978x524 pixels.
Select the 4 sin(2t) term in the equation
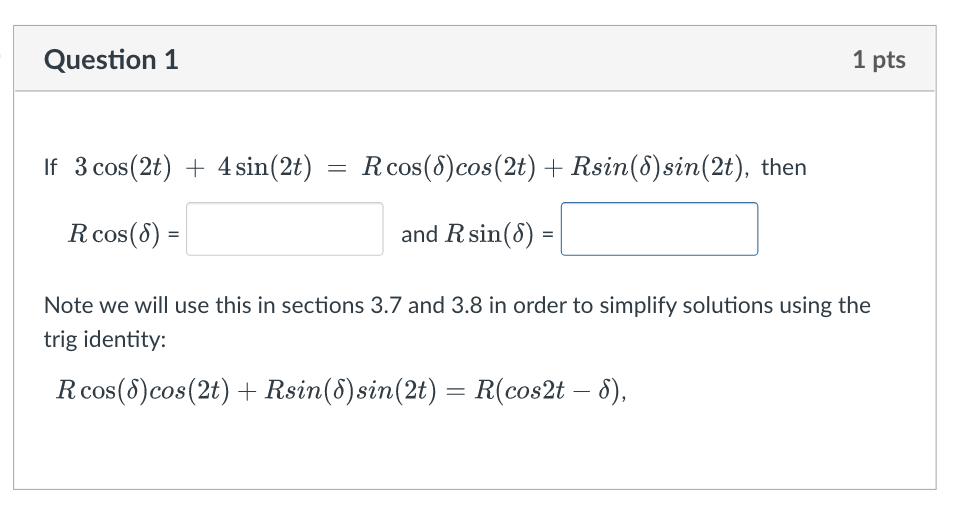(x=264, y=167)
